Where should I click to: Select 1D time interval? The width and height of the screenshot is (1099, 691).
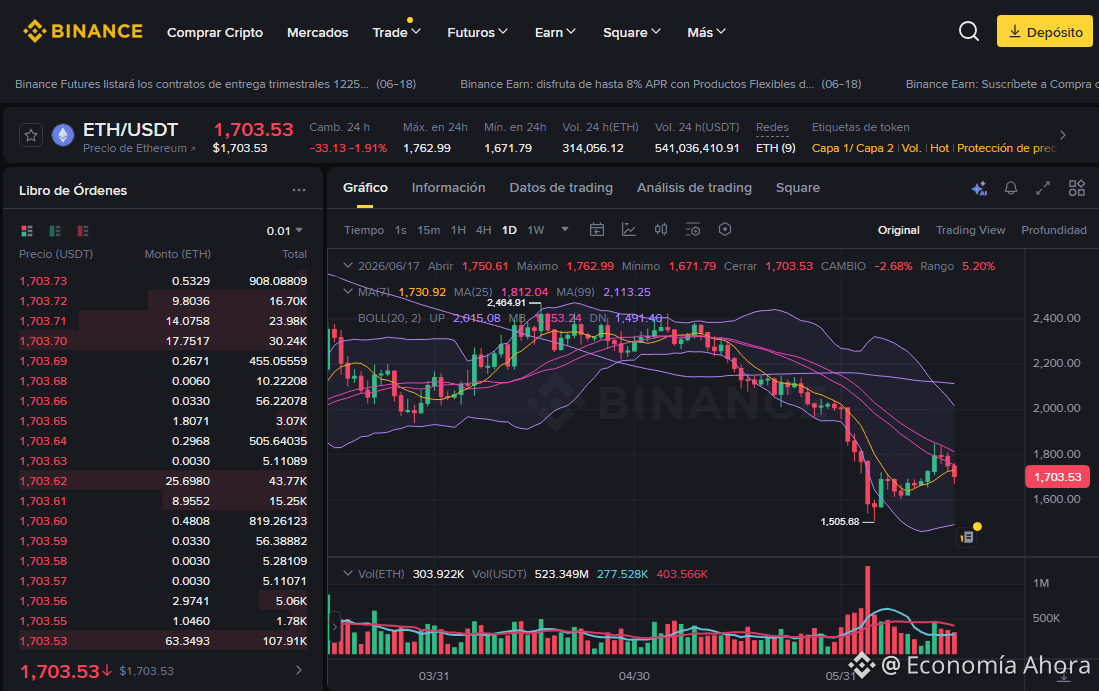click(509, 230)
